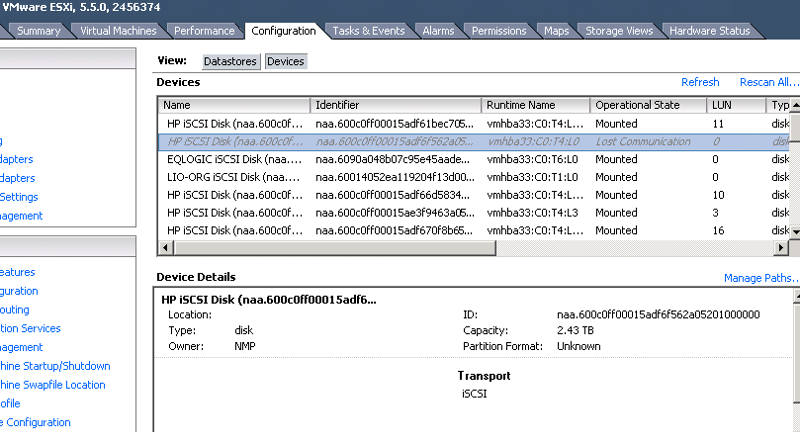Screen dimensions: 800x432
Task: Select the Configuration tab
Action: [283, 31]
